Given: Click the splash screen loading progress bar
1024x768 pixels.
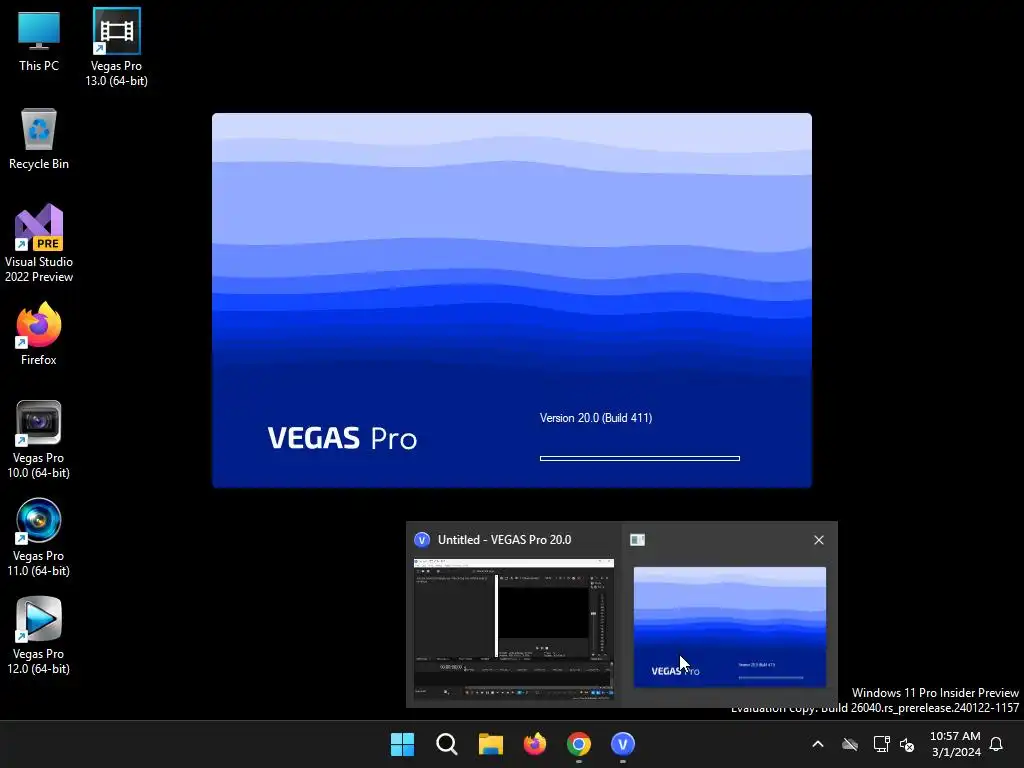Looking at the screenshot, I should point(639,458).
